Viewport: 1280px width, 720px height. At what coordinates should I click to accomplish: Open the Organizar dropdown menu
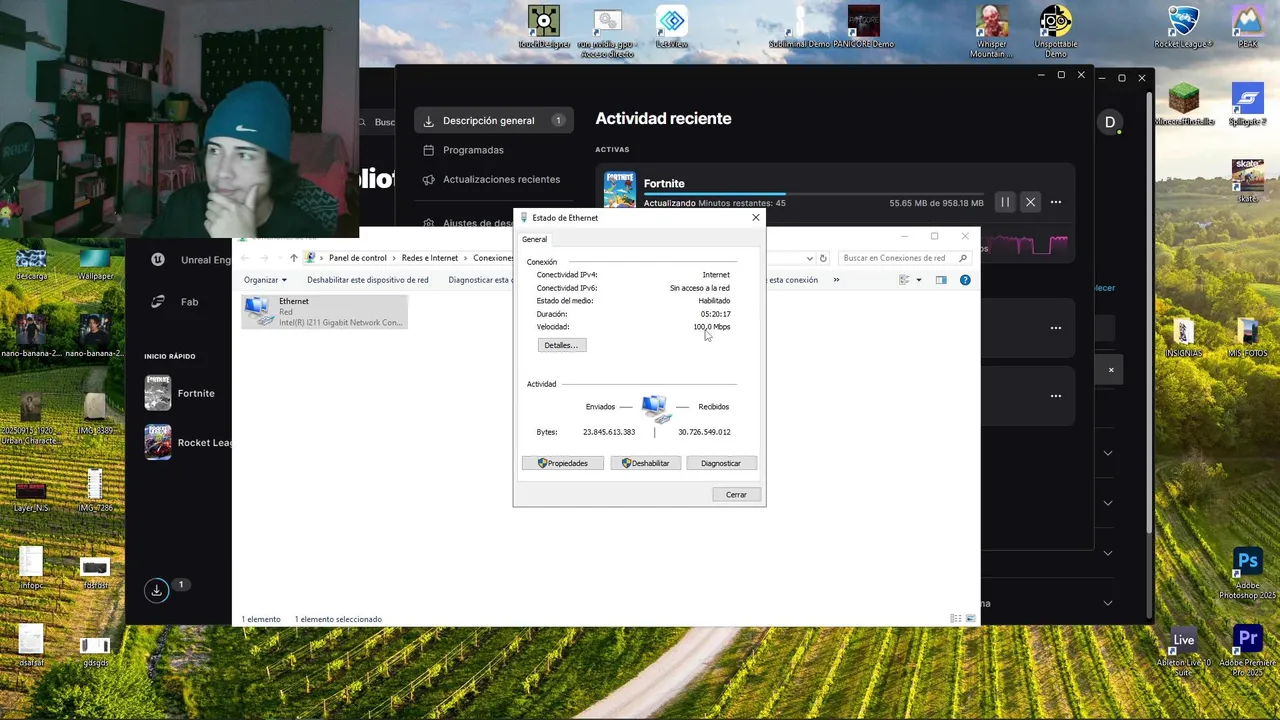coord(265,280)
